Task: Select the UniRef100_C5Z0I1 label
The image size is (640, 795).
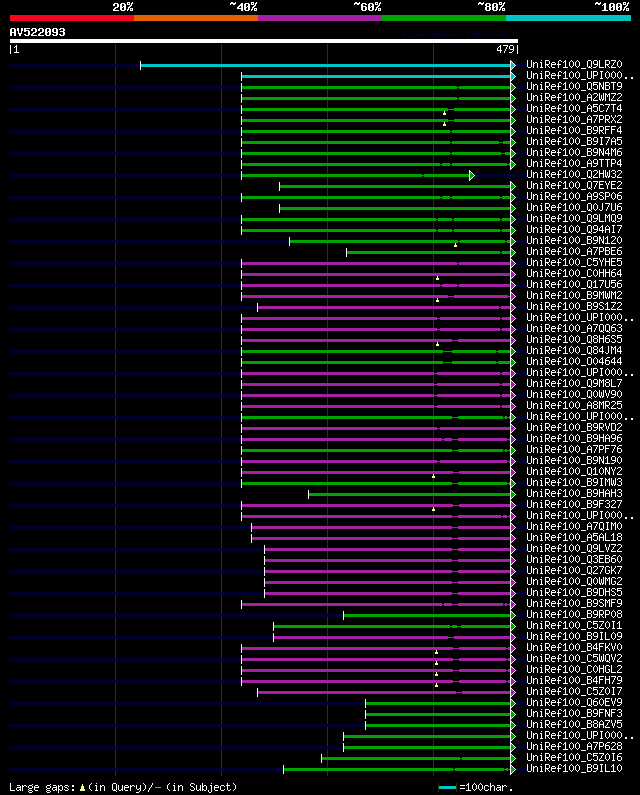Action: tap(574, 625)
